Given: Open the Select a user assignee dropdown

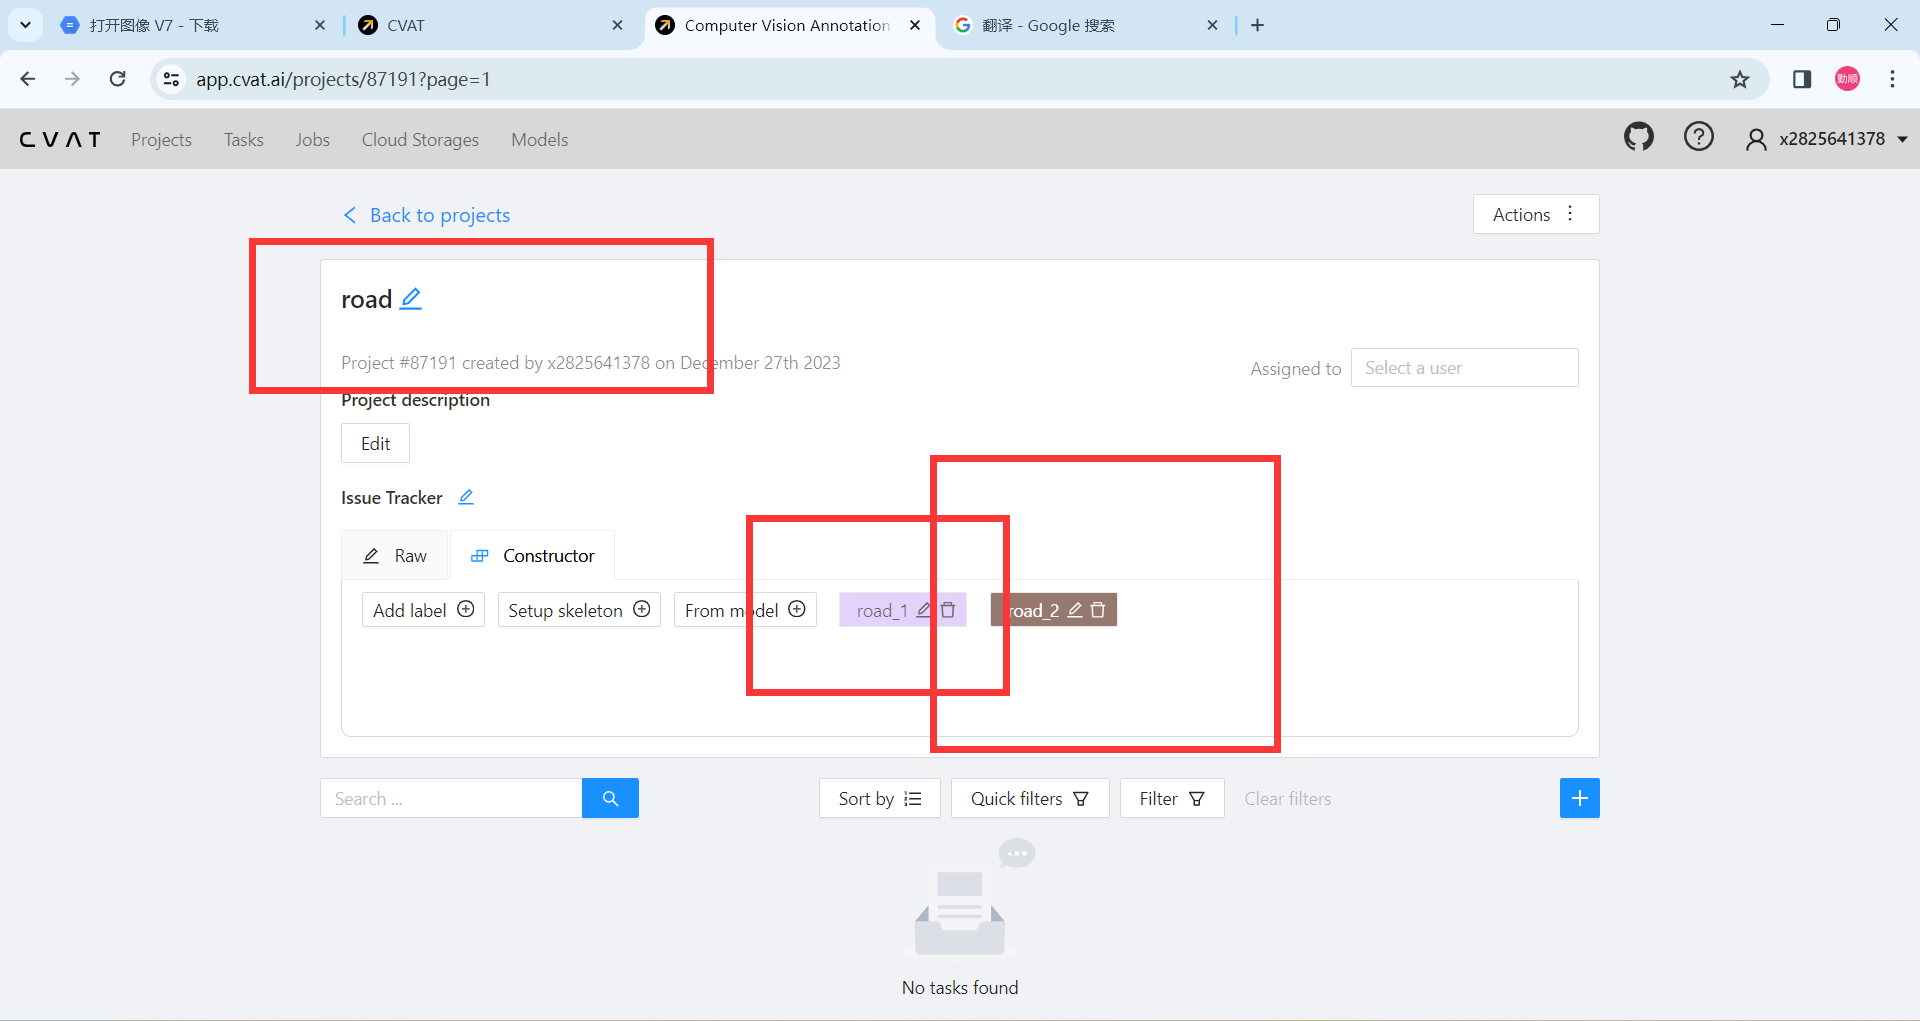Looking at the screenshot, I should [1464, 368].
